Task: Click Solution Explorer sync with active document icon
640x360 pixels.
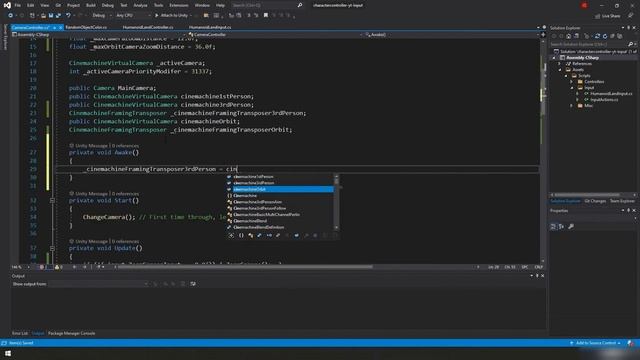Action: pos(598,36)
